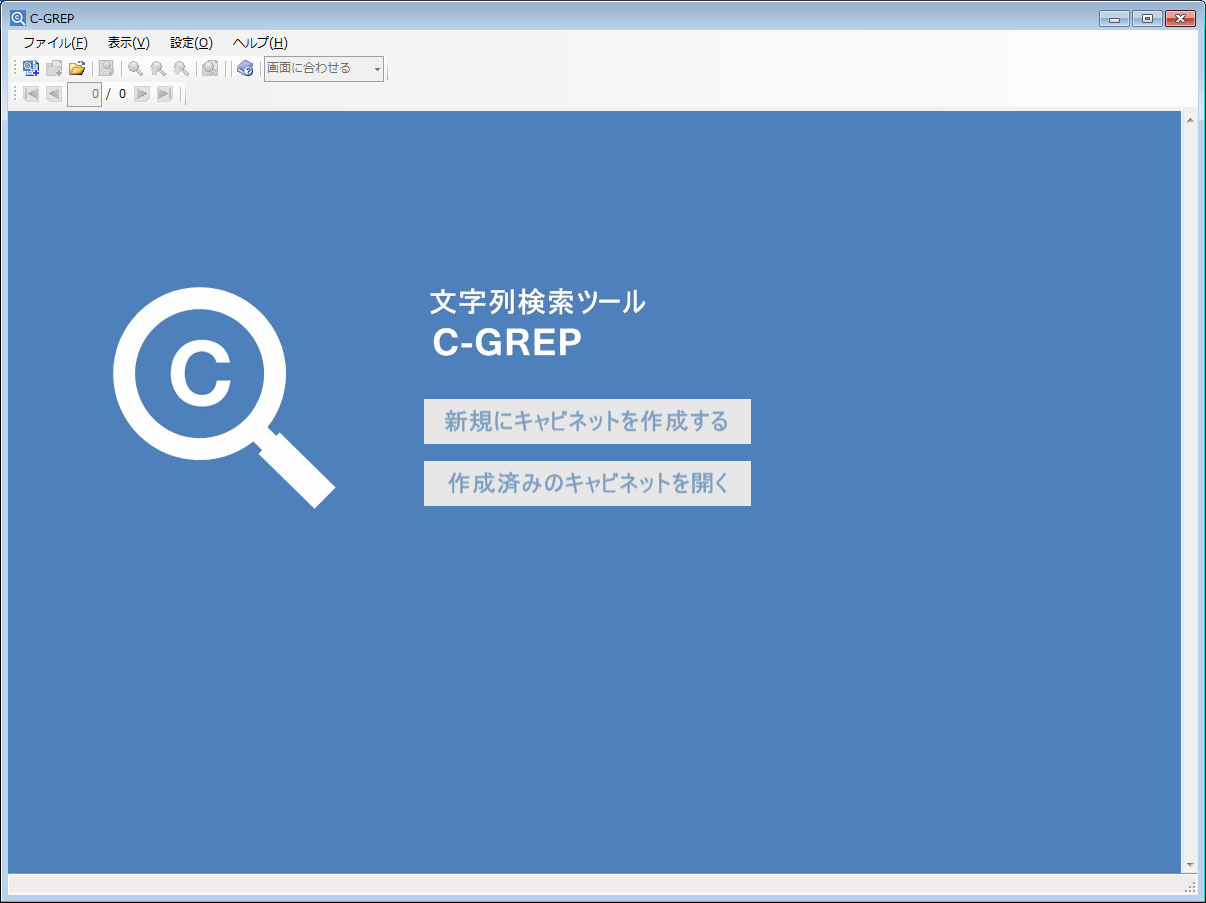Open the 表示(V) menu
The height and width of the screenshot is (903, 1206).
(x=128, y=43)
